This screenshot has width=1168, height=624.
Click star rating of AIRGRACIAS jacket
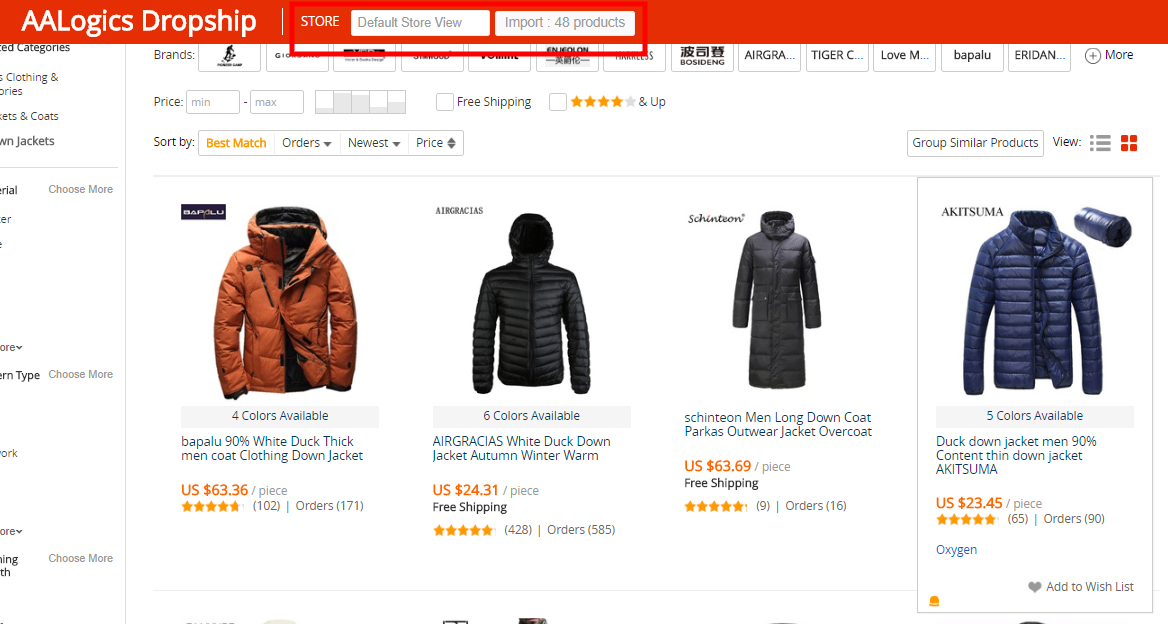[464, 530]
